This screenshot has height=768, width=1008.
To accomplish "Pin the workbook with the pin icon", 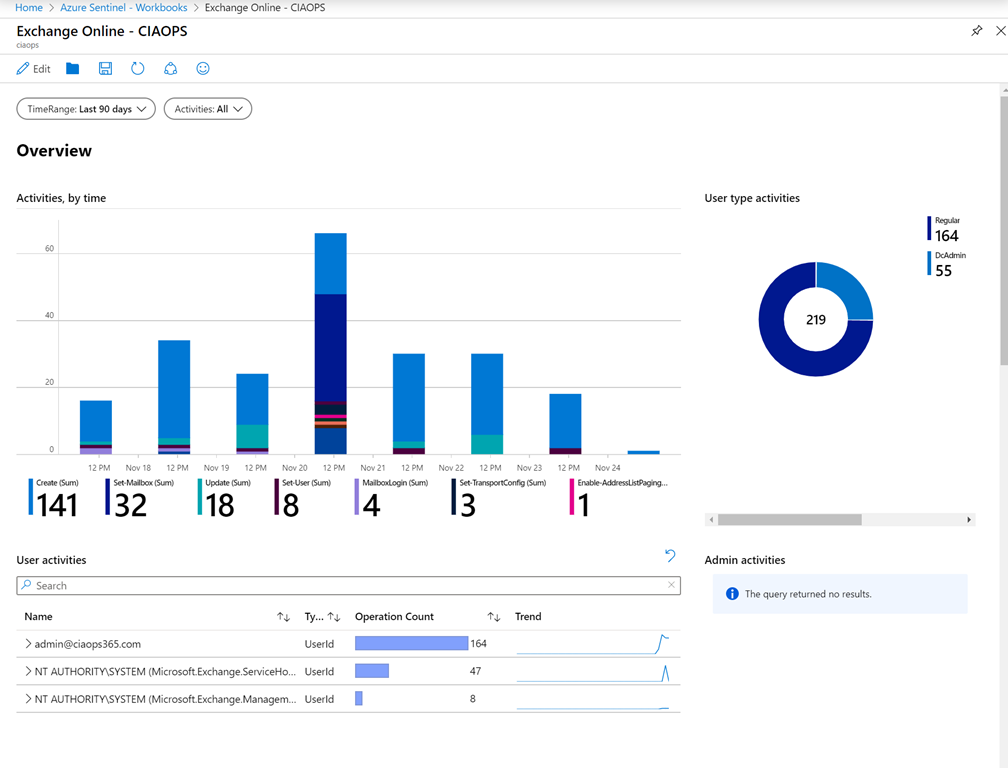I will [x=977, y=31].
